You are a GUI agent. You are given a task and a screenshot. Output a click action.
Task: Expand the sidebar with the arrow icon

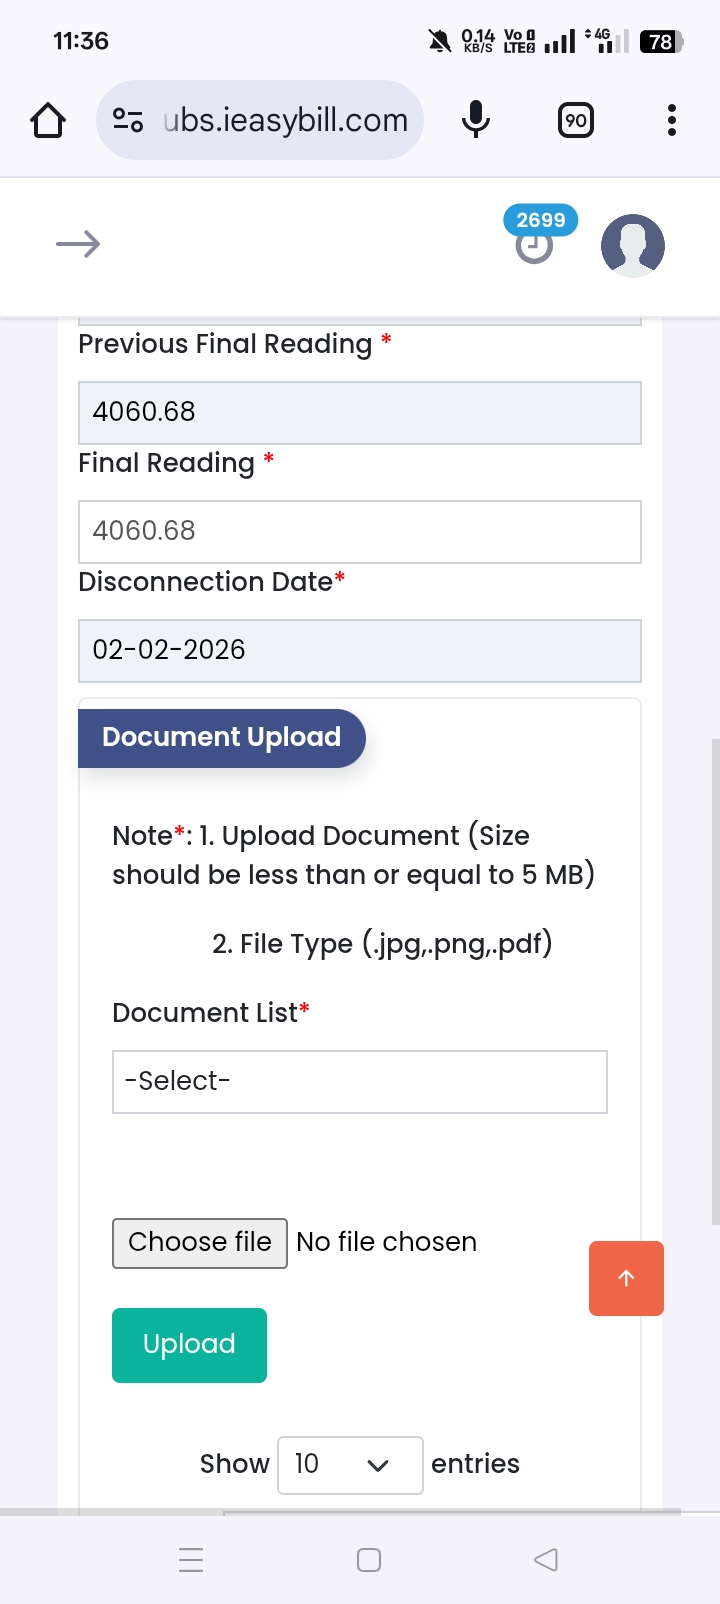[78, 244]
